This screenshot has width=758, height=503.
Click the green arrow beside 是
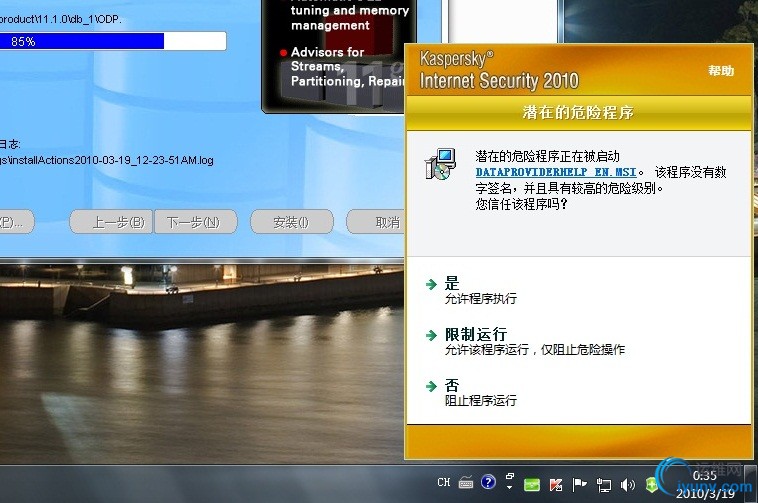431,284
